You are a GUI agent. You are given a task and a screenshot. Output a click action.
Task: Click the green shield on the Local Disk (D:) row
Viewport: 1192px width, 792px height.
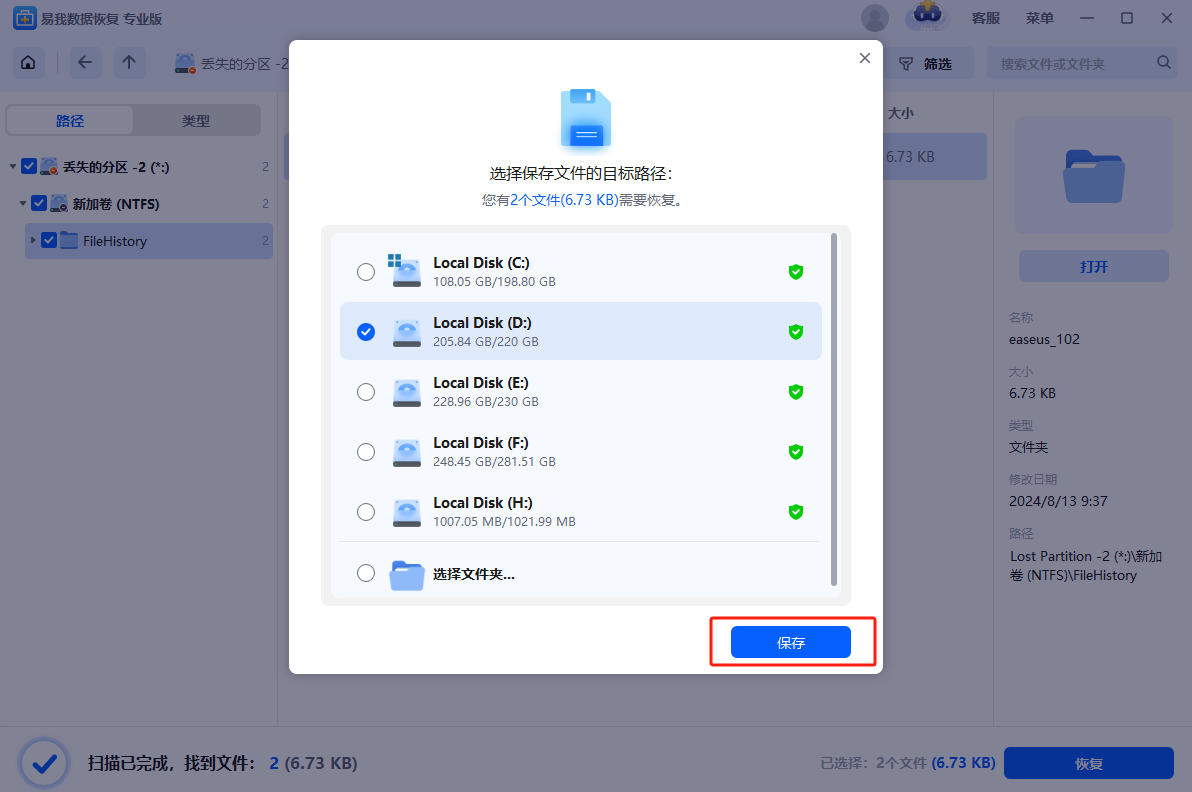(x=796, y=332)
